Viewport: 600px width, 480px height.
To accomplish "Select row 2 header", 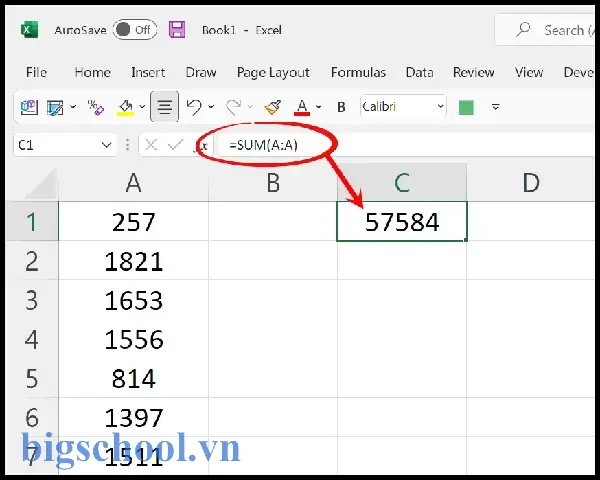I will click(32, 261).
